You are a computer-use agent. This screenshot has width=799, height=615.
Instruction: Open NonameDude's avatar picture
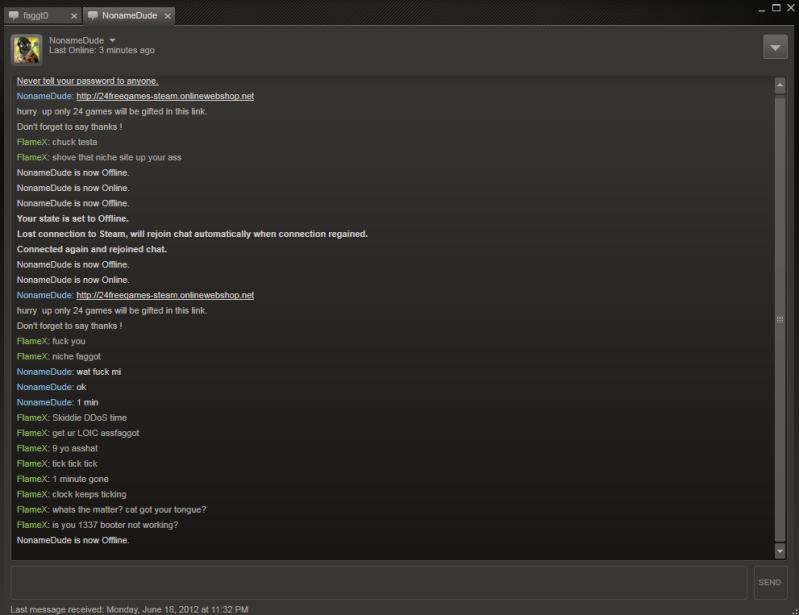click(26, 50)
